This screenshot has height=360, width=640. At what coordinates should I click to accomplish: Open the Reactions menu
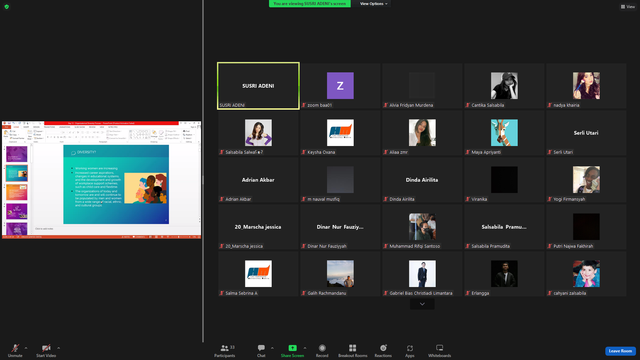[383, 350]
